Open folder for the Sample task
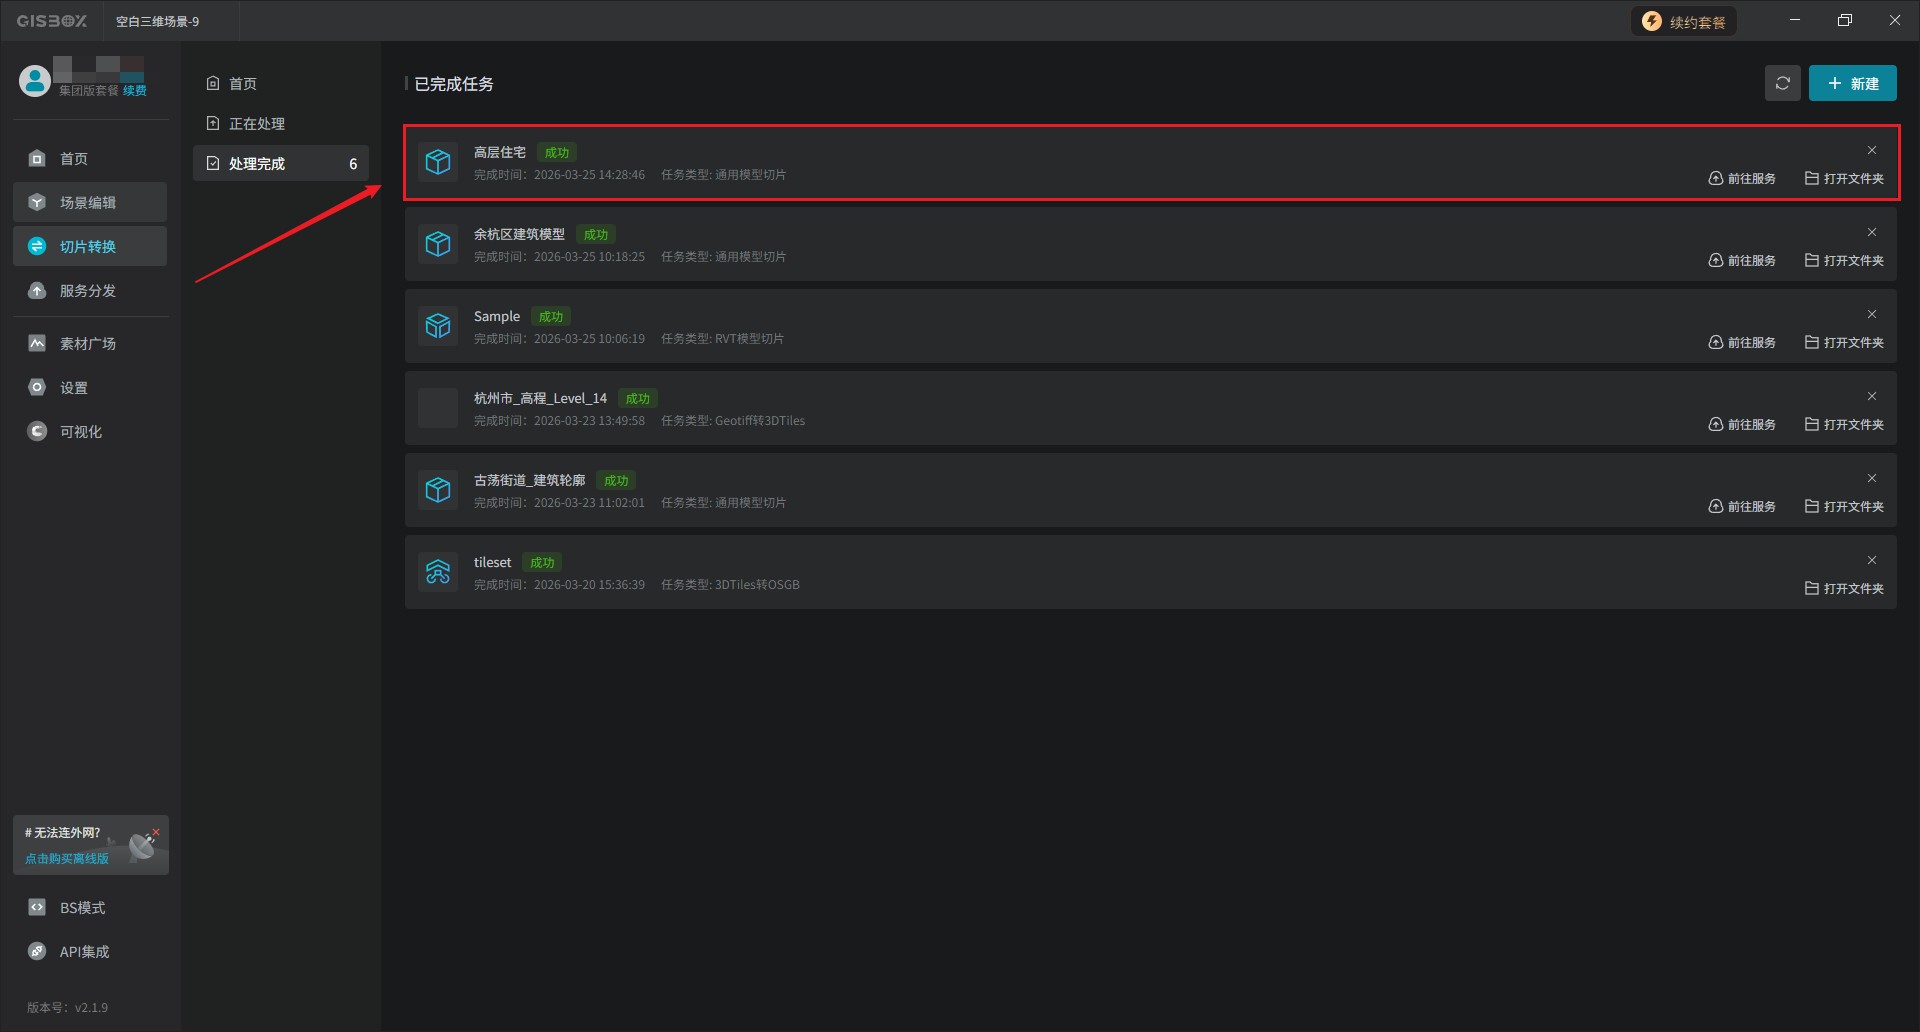1920x1032 pixels. pyautogui.click(x=1844, y=343)
